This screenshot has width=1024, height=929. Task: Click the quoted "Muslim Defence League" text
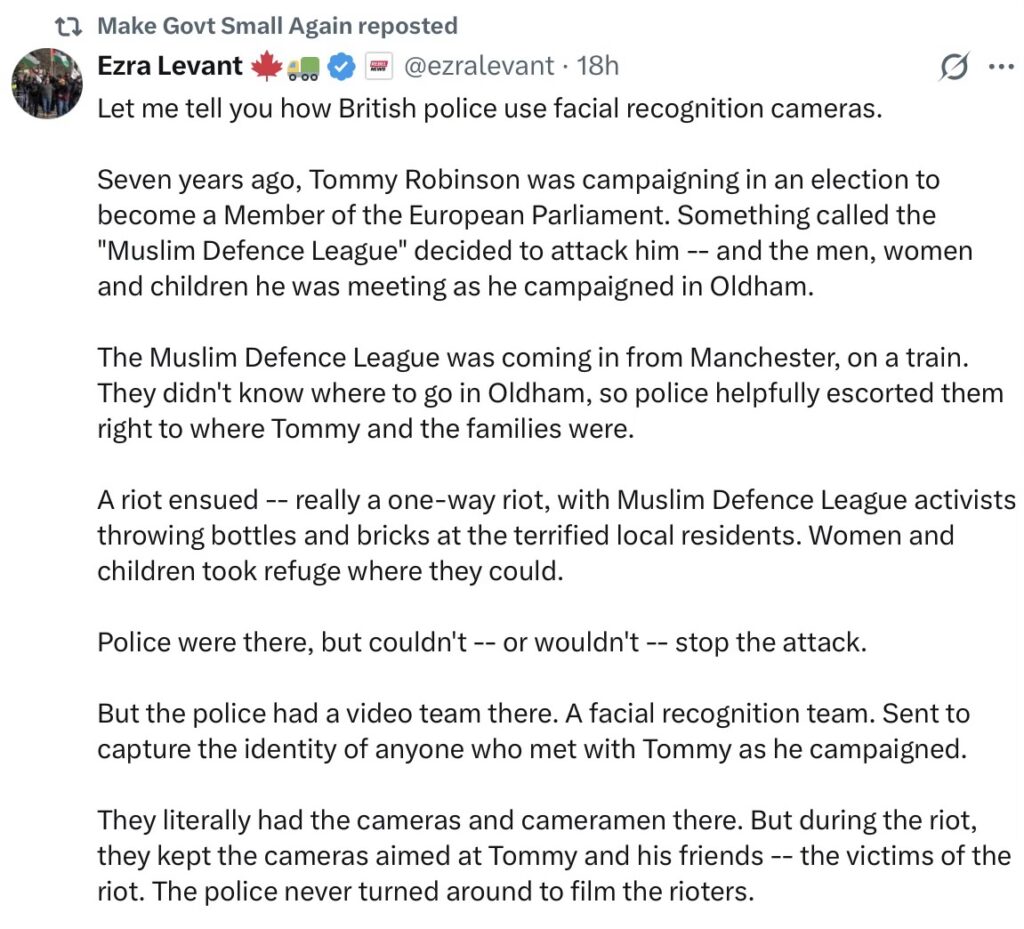tap(249, 251)
